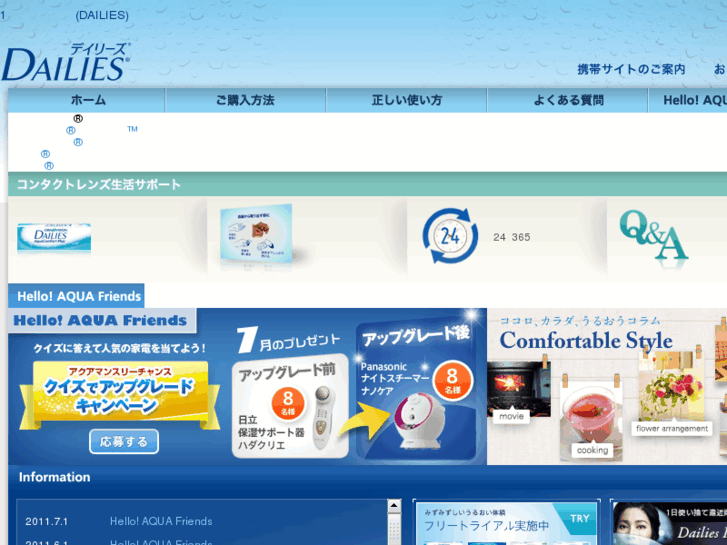Open the lens handling instruction card image
The width and height of the screenshot is (727, 545).
pos(256,233)
